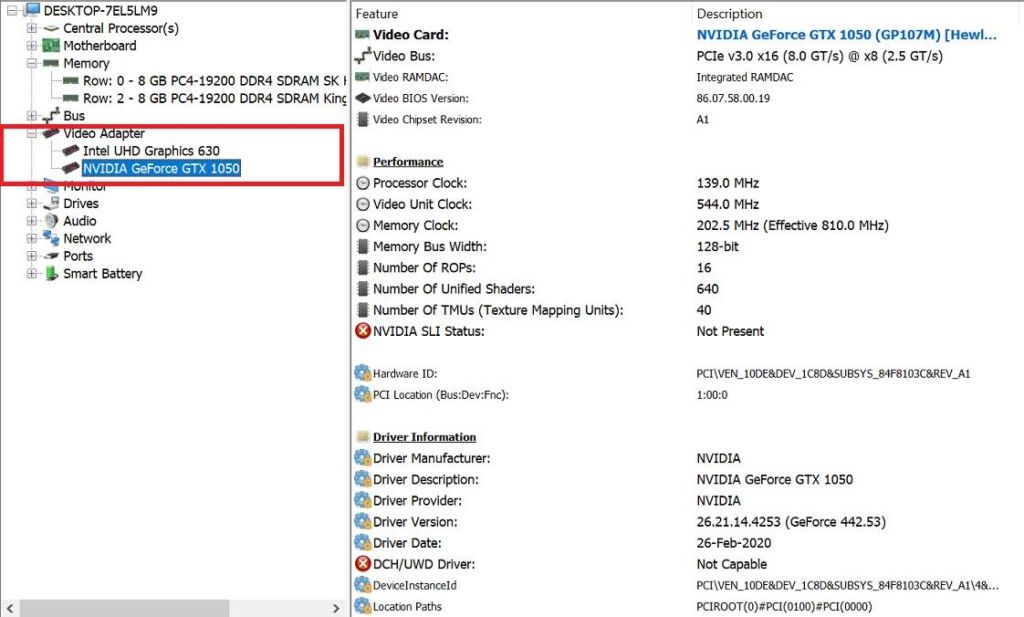
Task: Click the Intel UHD Graphics card icon
Action: 71,151
